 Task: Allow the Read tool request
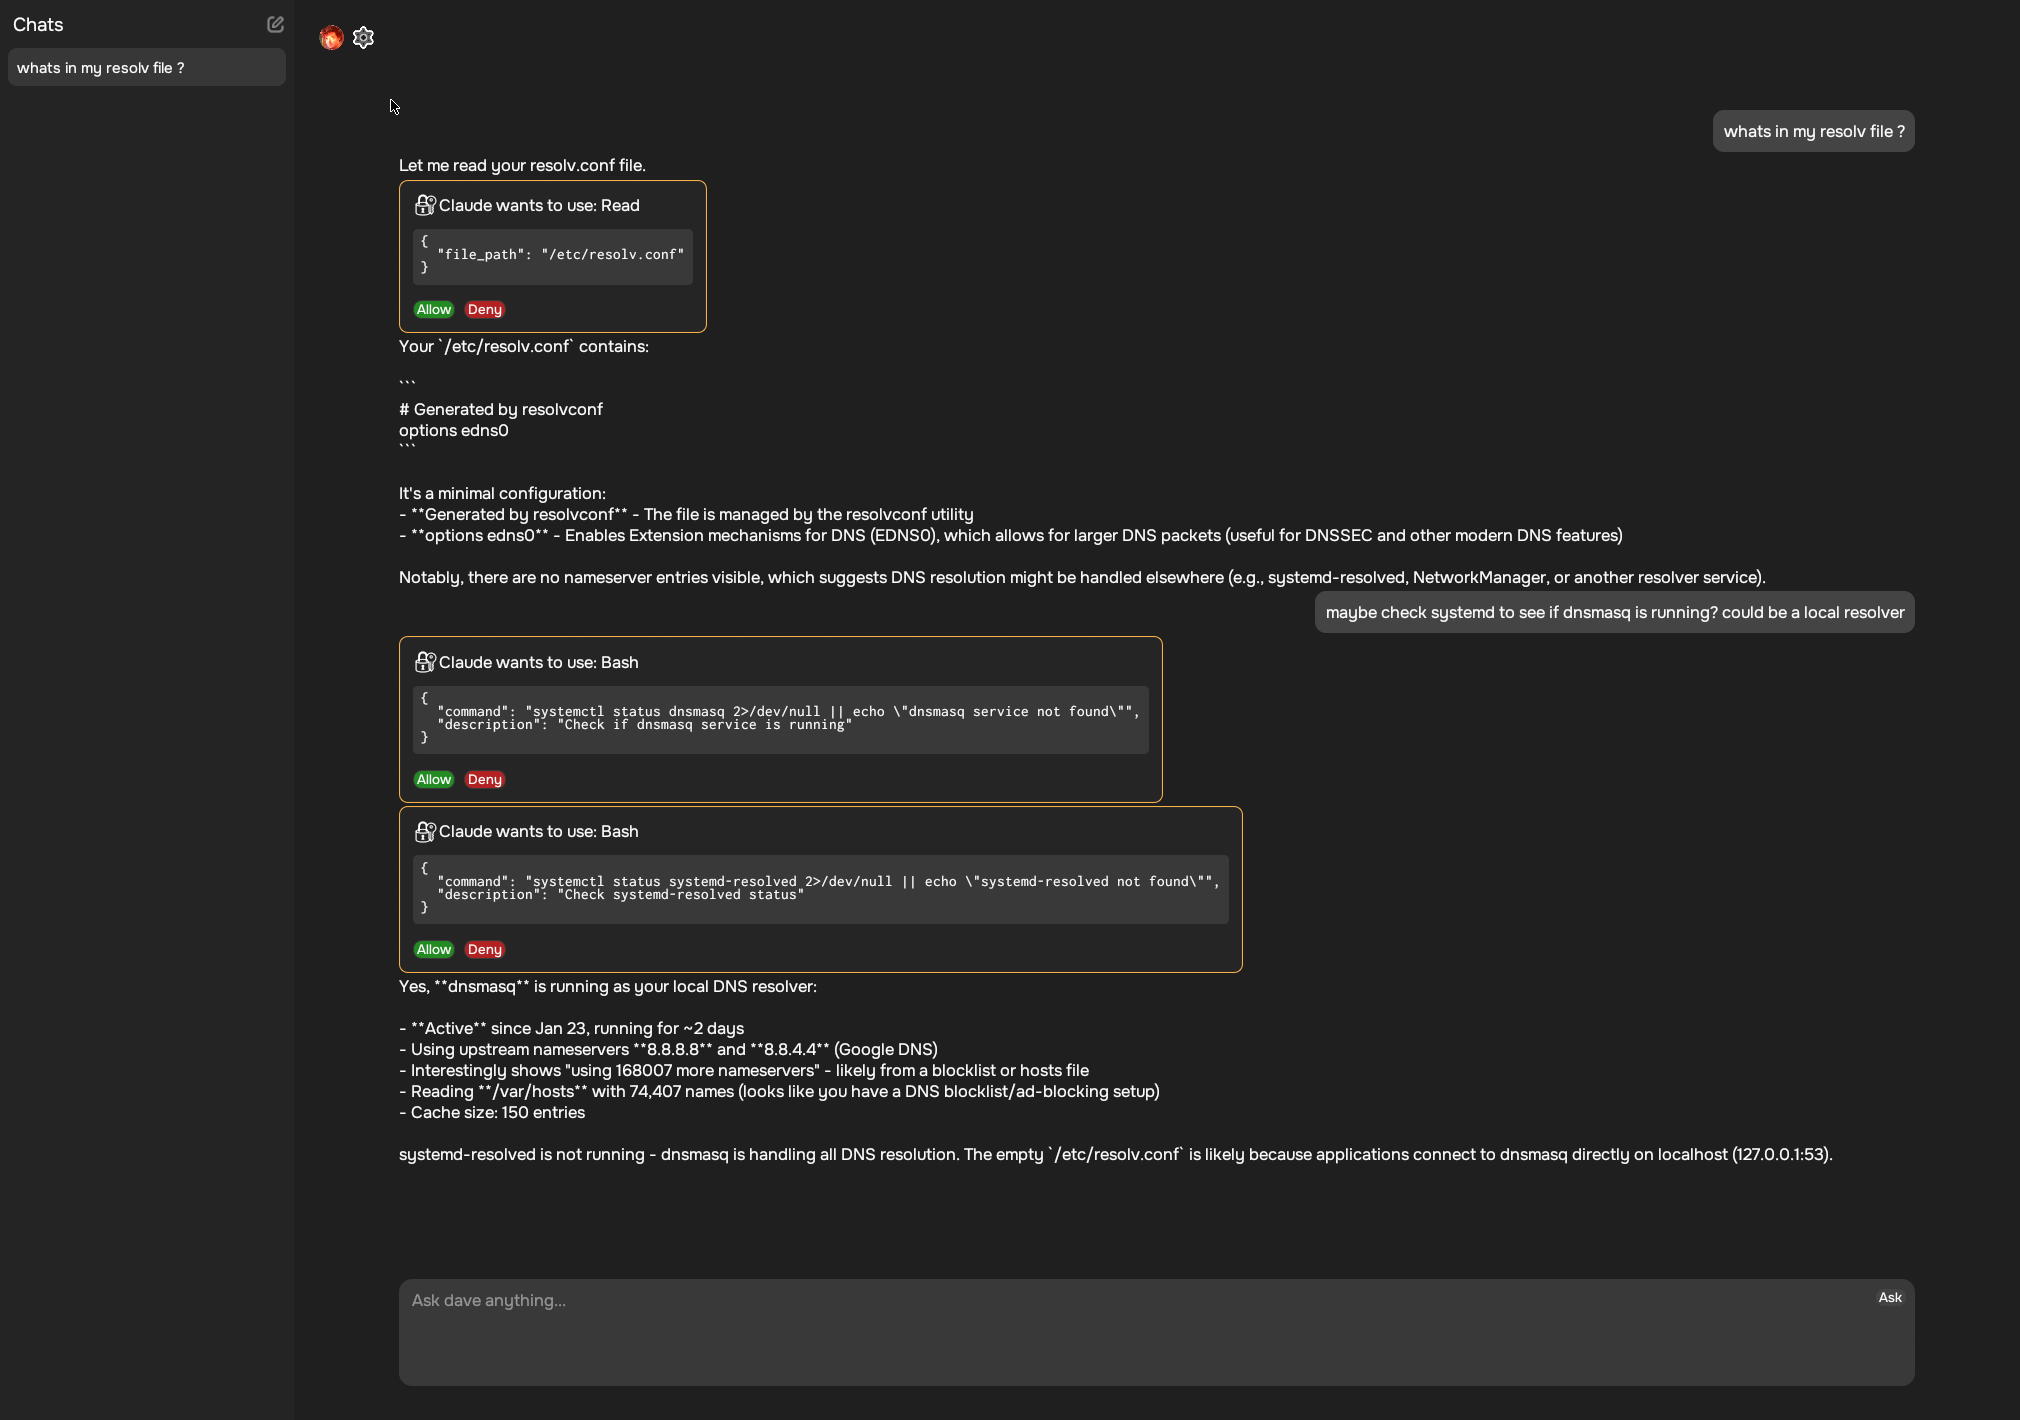pyautogui.click(x=434, y=310)
